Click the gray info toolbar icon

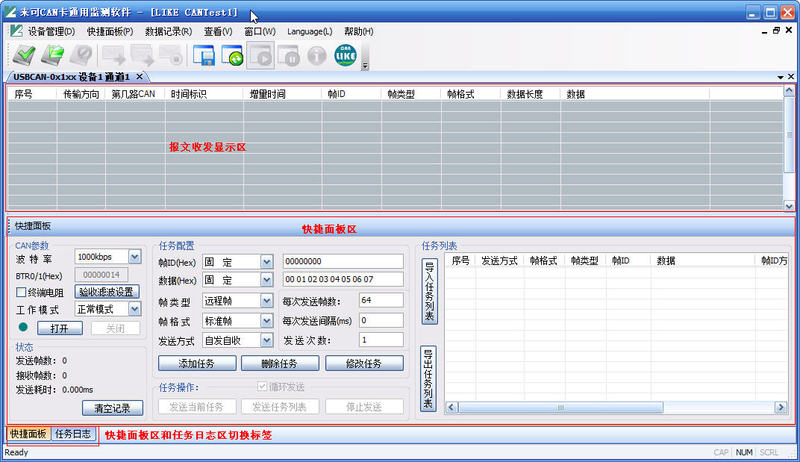[x=316, y=56]
